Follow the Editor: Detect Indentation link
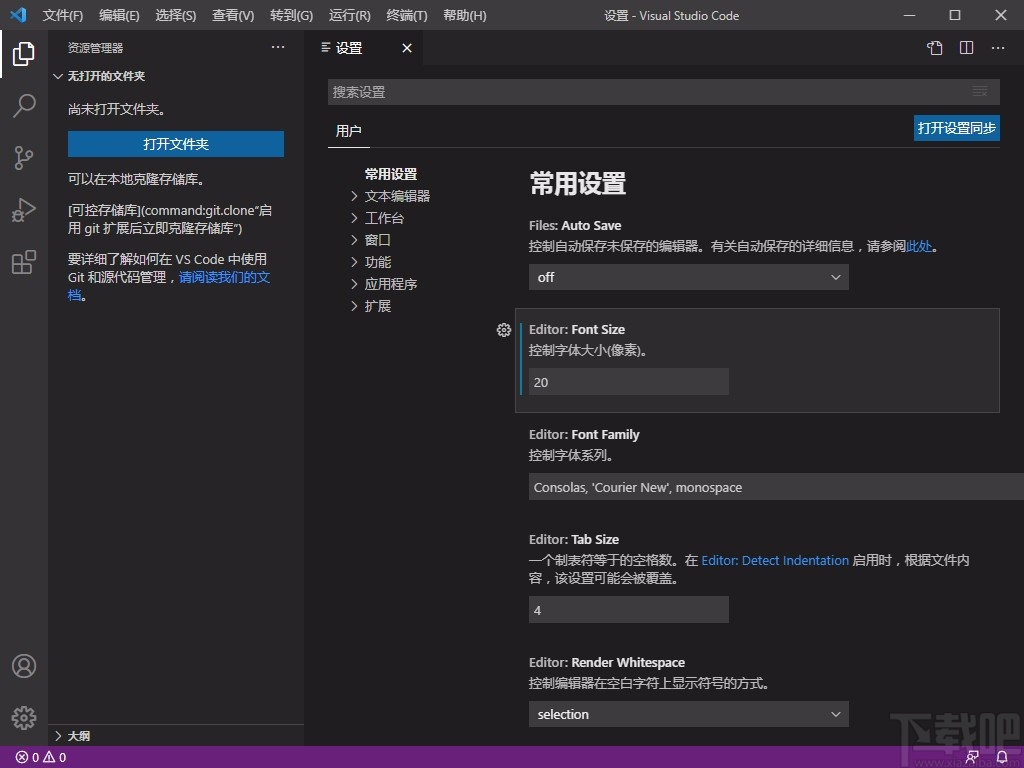The width and height of the screenshot is (1024, 768). pos(775,560)
